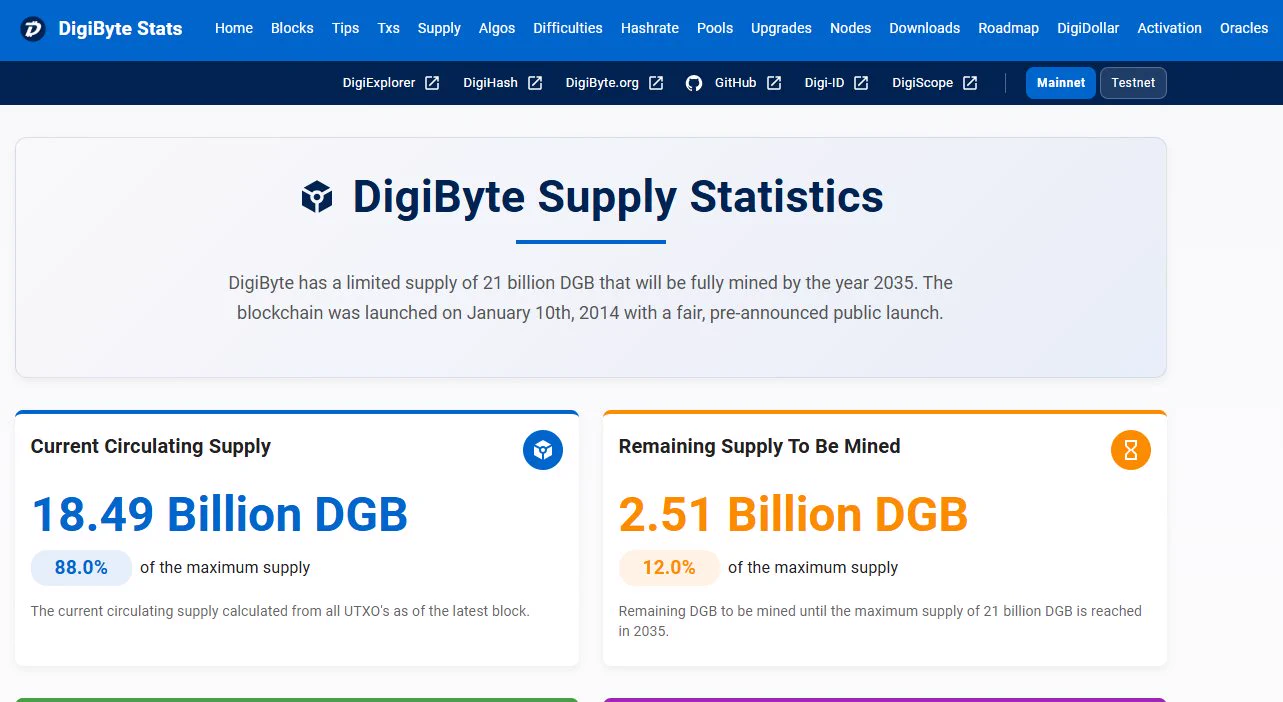The image size is (1283, 702).
Task: Go to the Home page
Action: point(234,29)
